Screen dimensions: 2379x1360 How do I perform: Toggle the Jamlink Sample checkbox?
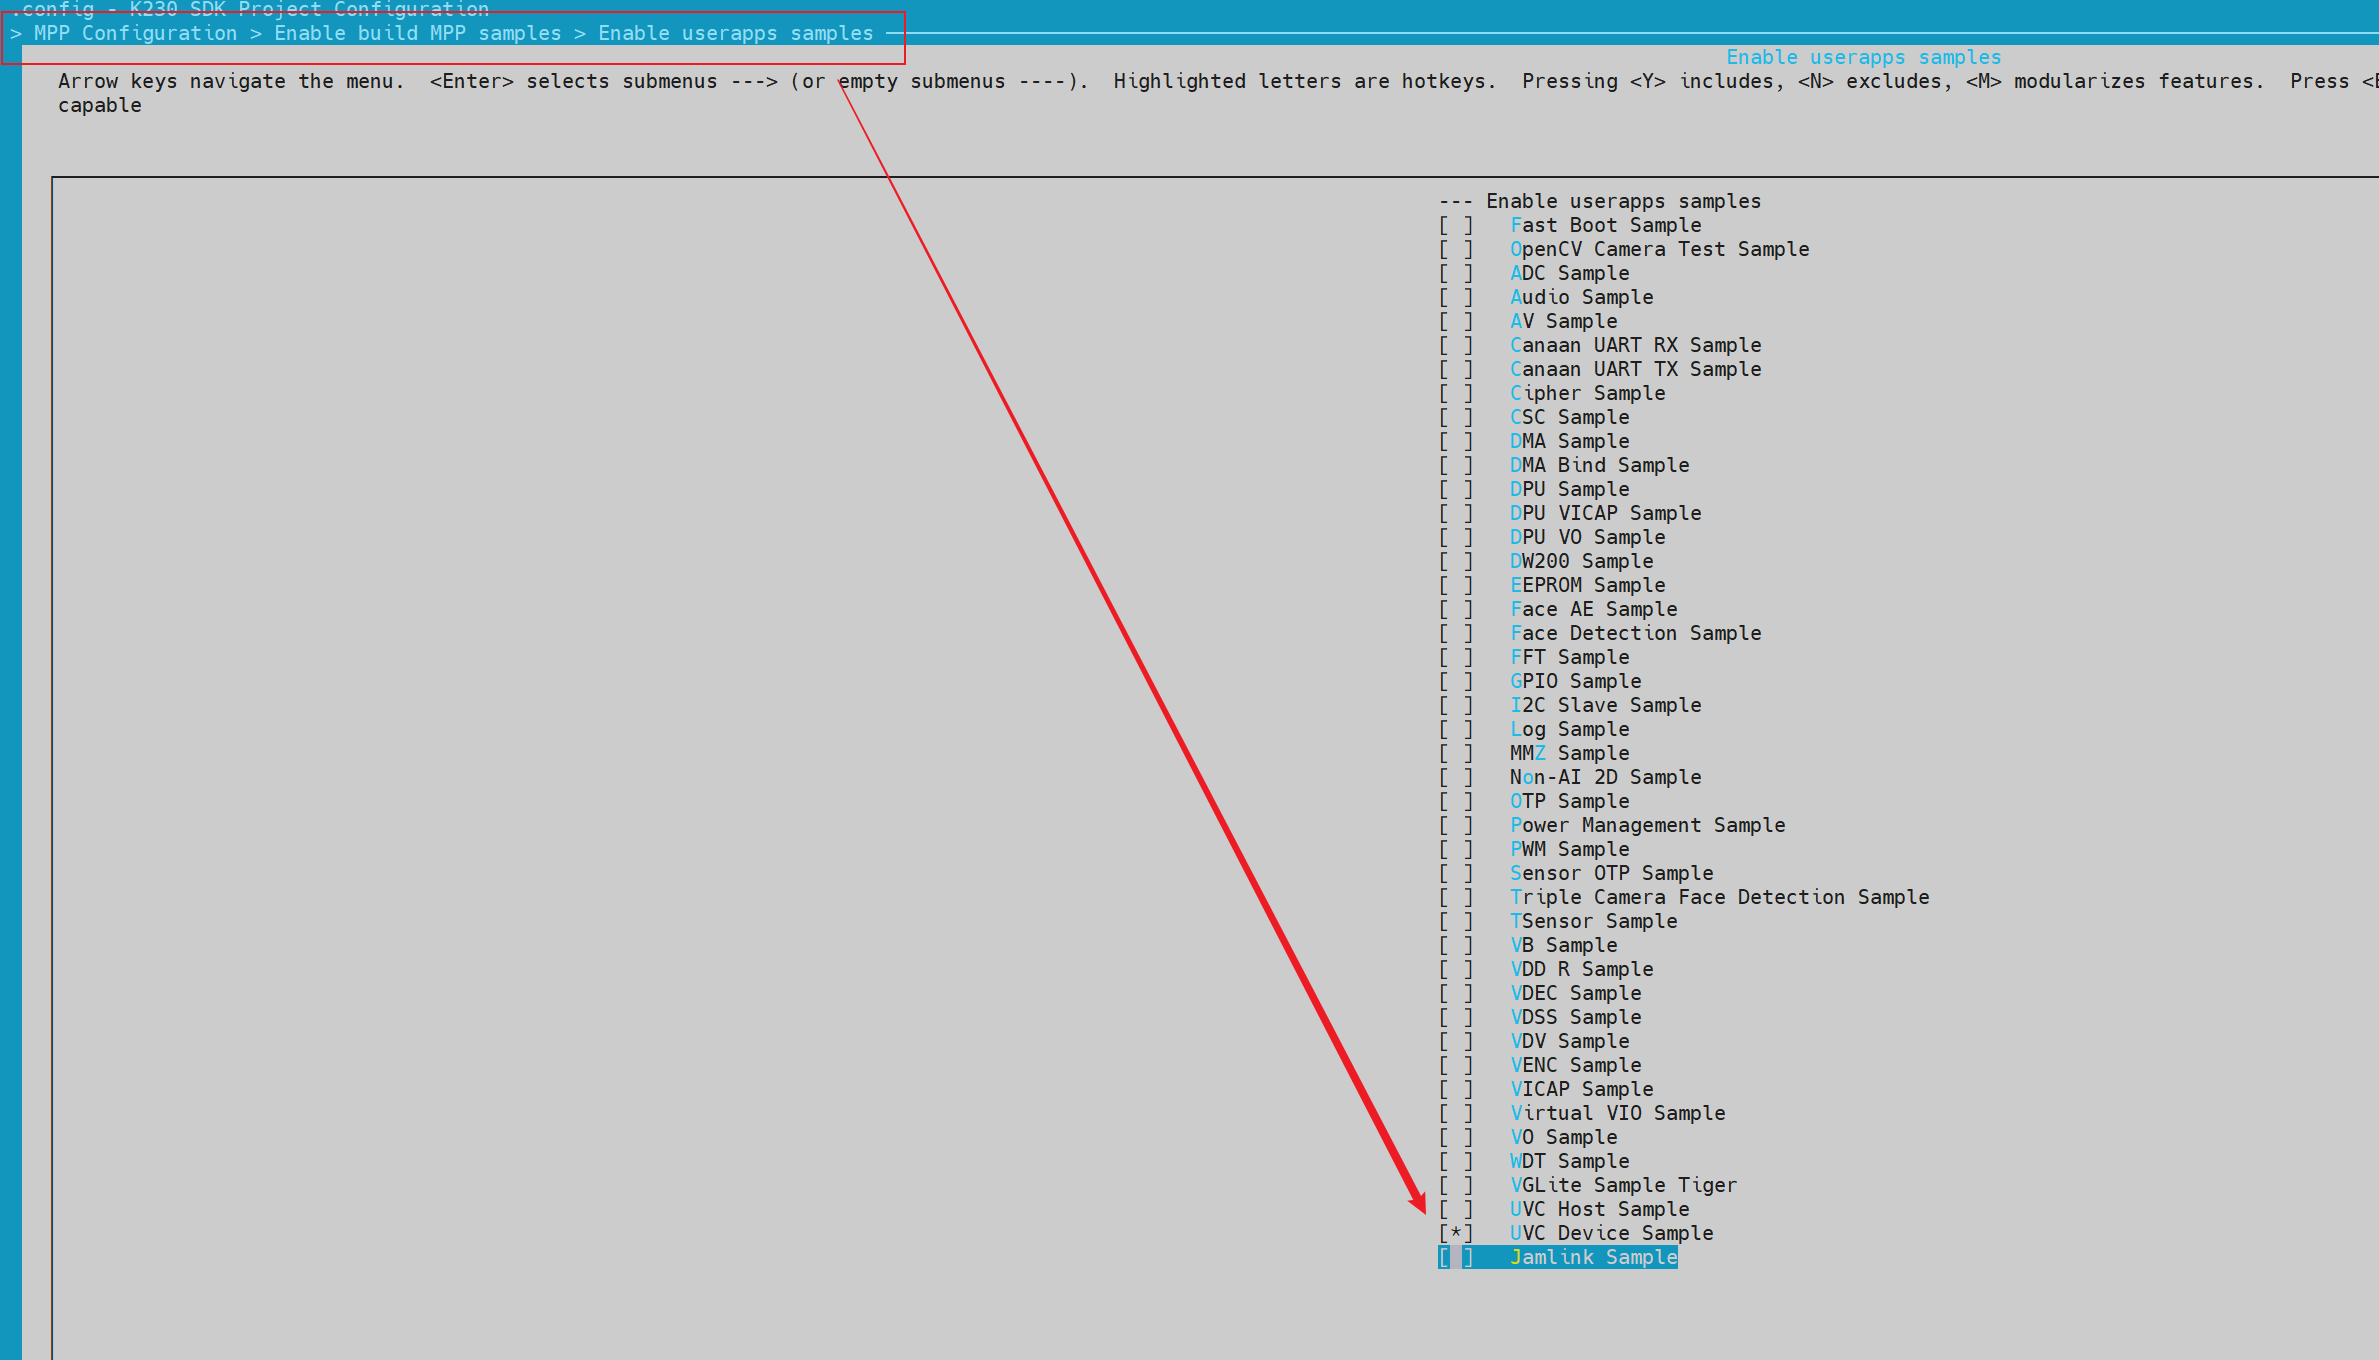tap(1456, 1258)
